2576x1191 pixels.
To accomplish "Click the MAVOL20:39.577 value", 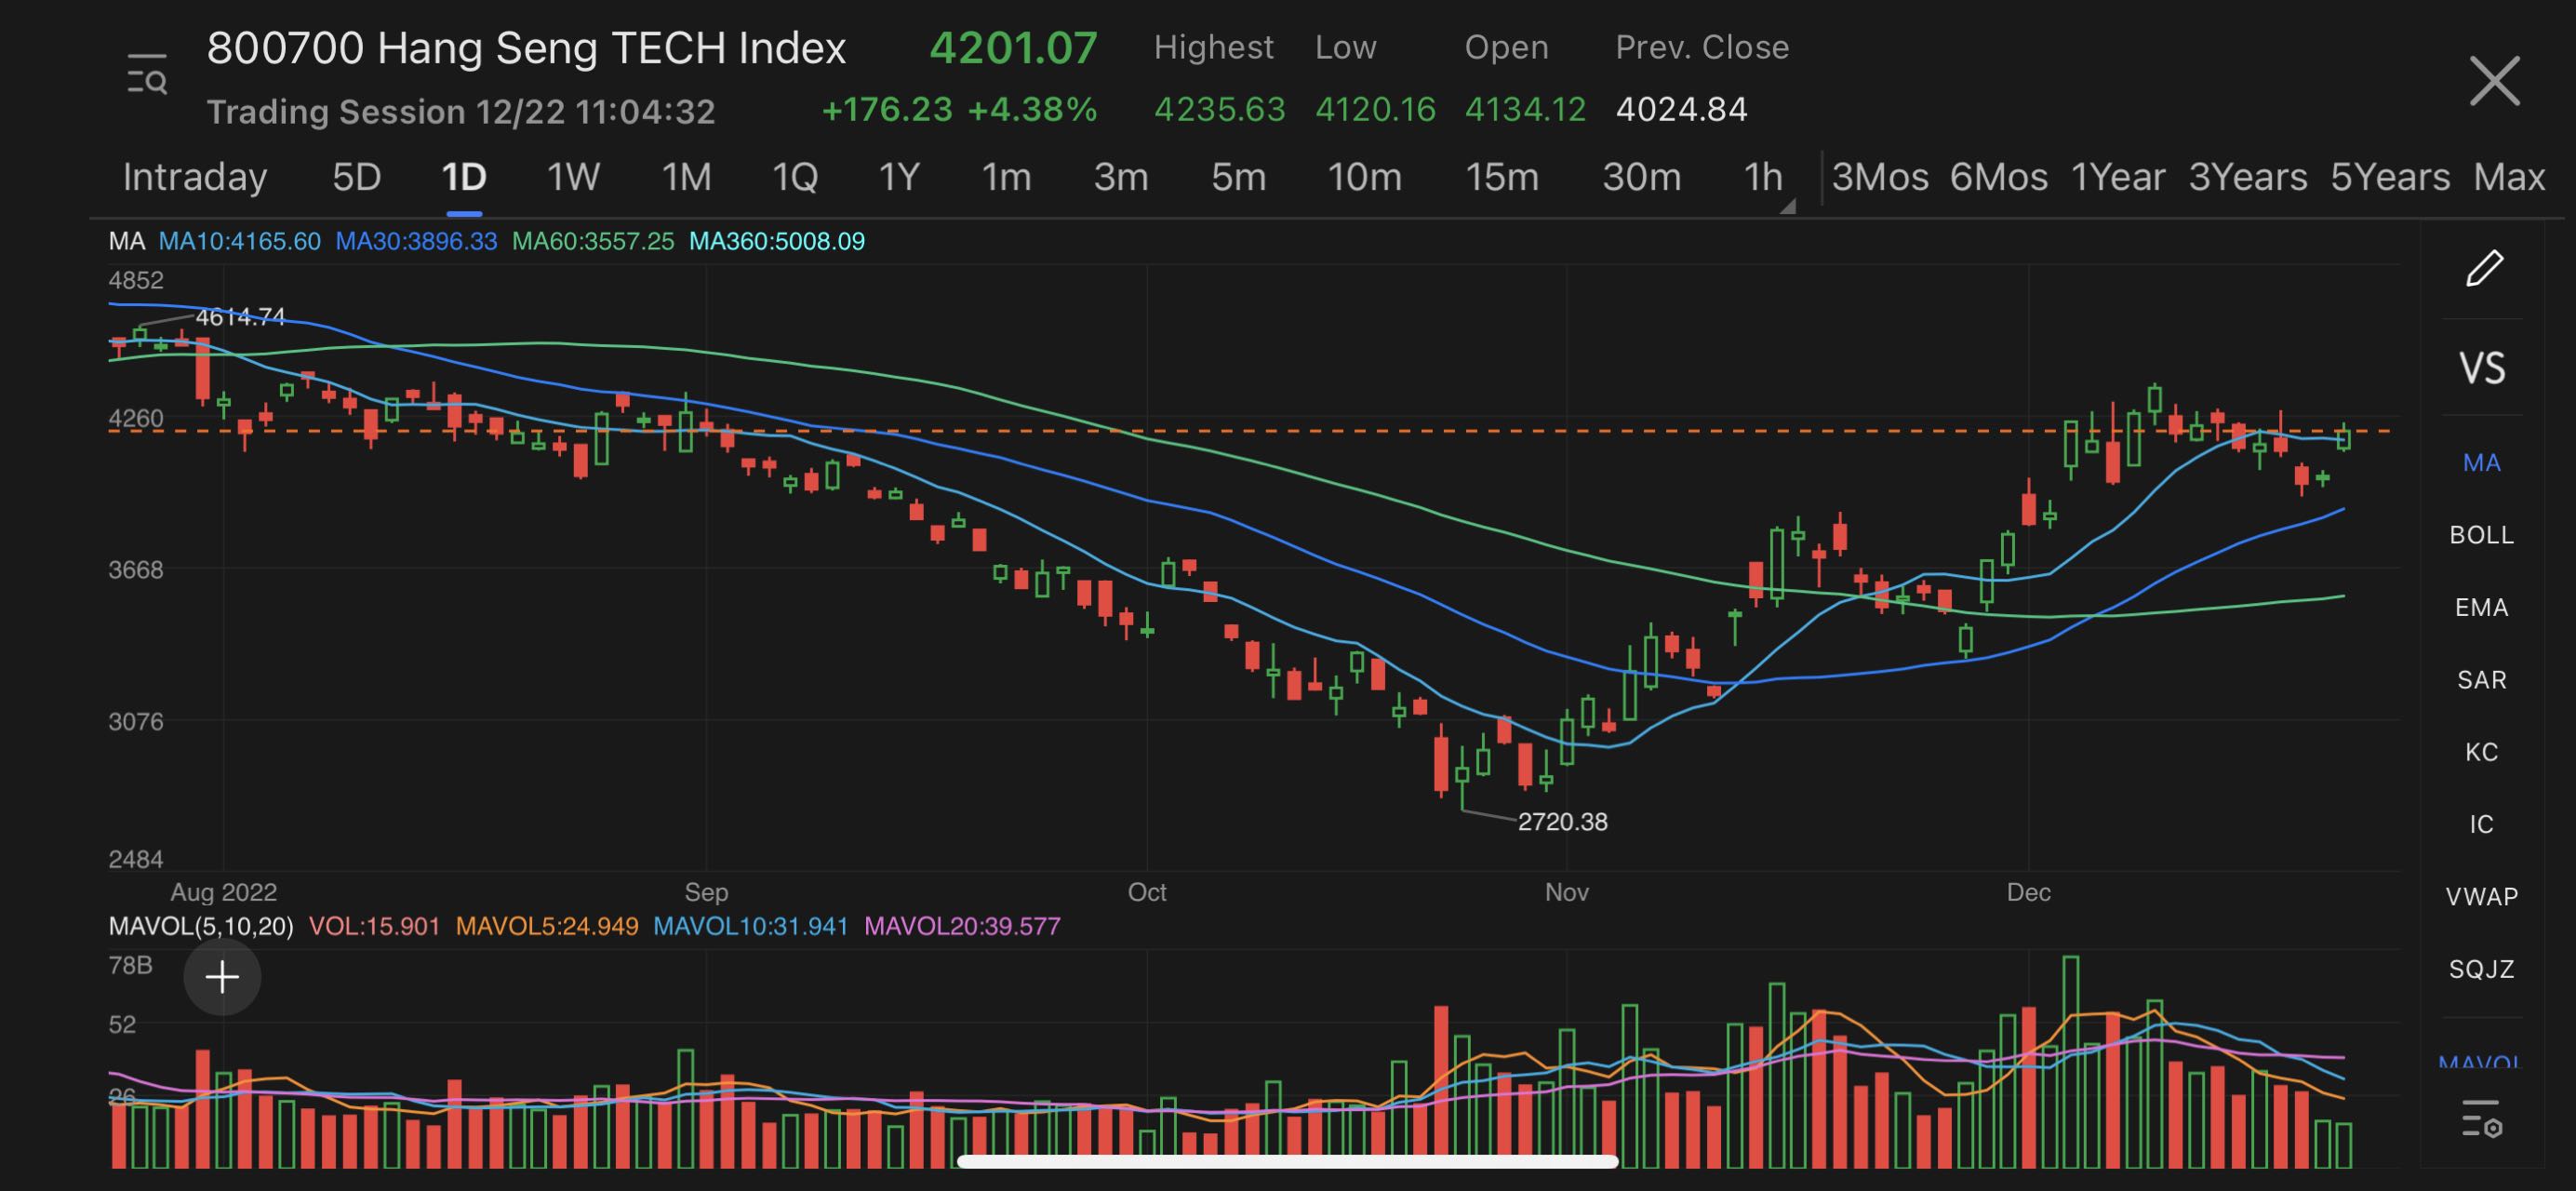I will coord(962,926).
